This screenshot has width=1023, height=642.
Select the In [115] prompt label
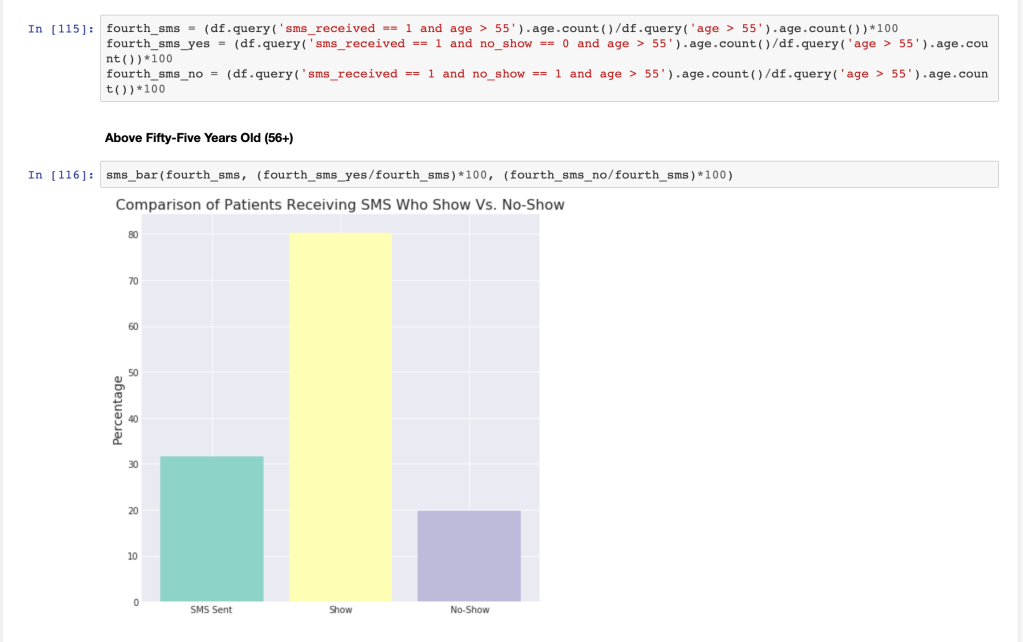point(61,29)
